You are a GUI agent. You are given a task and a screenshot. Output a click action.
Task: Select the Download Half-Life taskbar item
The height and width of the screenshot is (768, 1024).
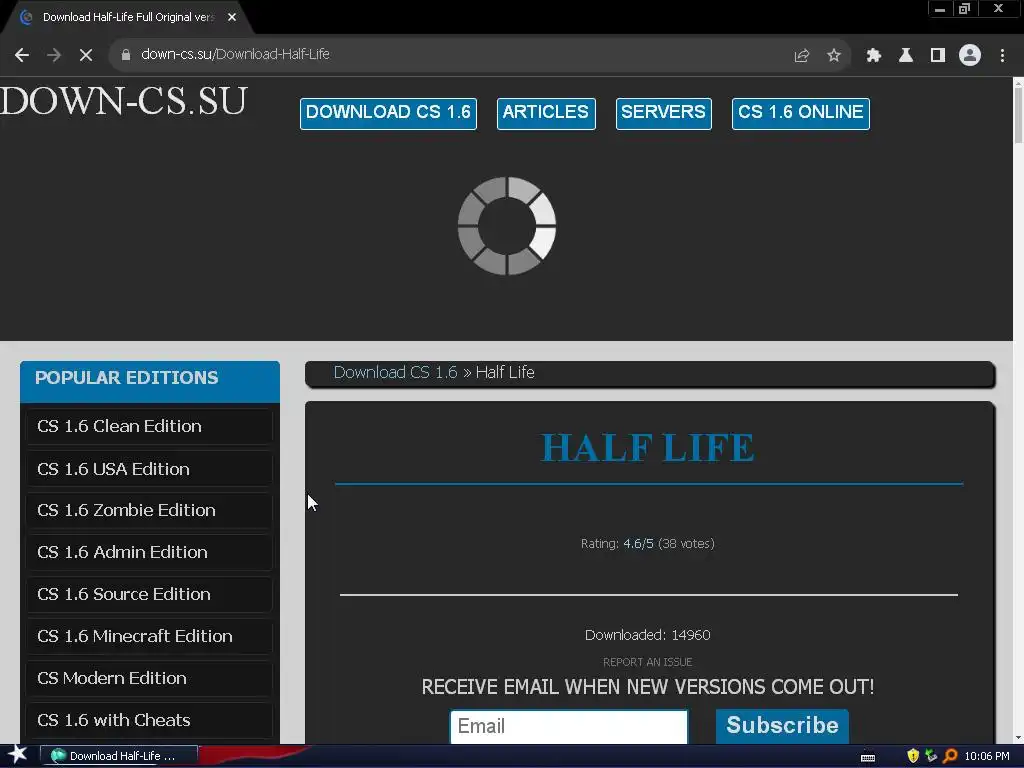[119, 756]
